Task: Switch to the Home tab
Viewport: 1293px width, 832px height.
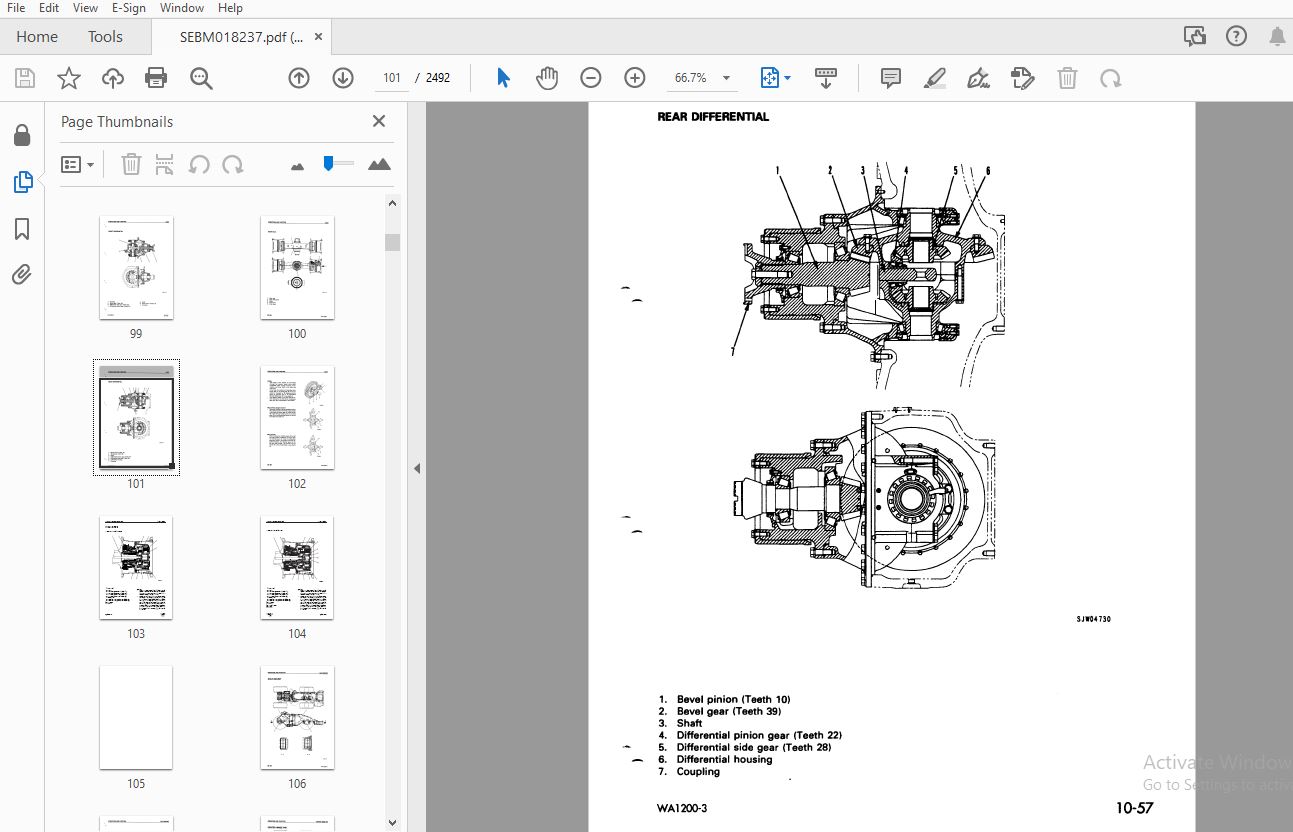Action: tap(37, 37)
